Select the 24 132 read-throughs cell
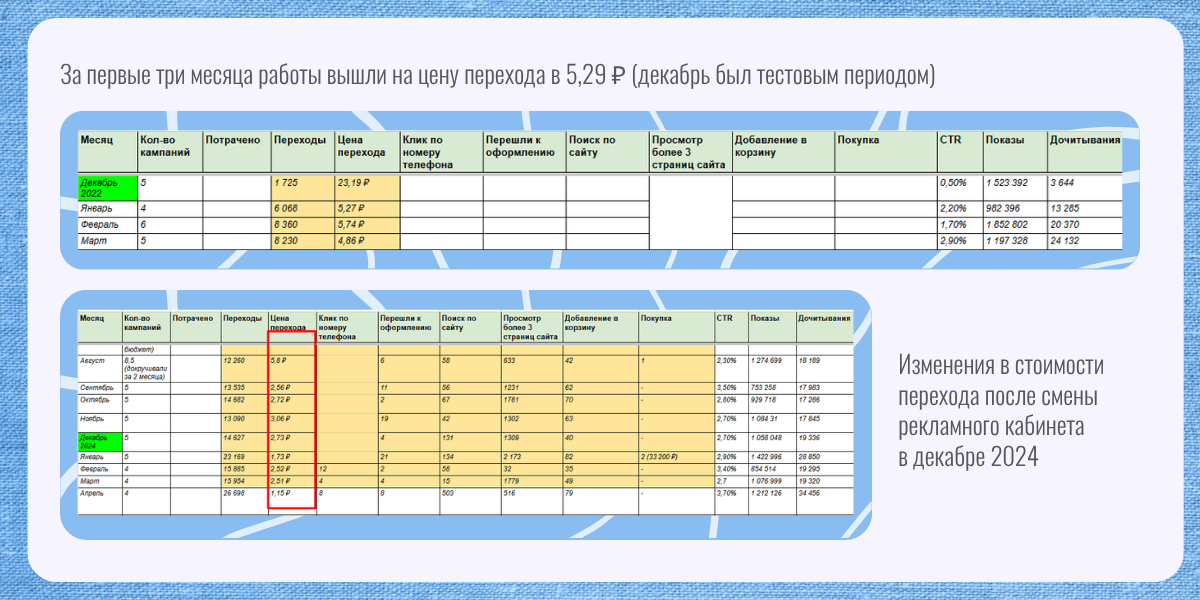 click(1084, 241)
